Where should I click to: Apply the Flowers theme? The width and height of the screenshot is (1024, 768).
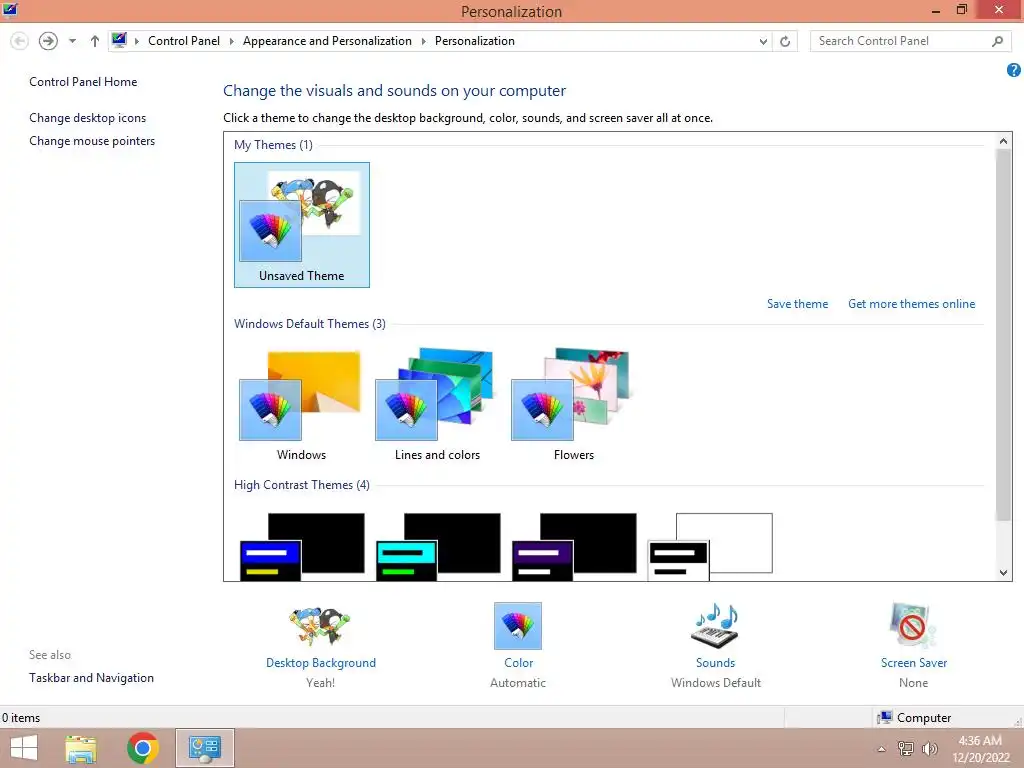pyautogui.click(x=573, y=405)
